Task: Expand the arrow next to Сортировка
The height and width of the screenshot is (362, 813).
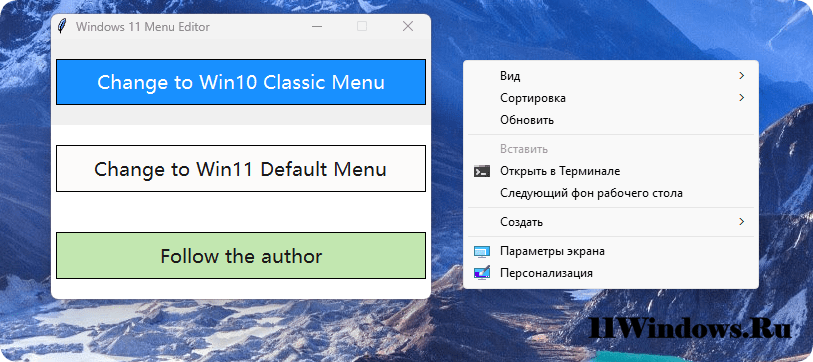Action: pyautogui.click(x=741, y=98)
